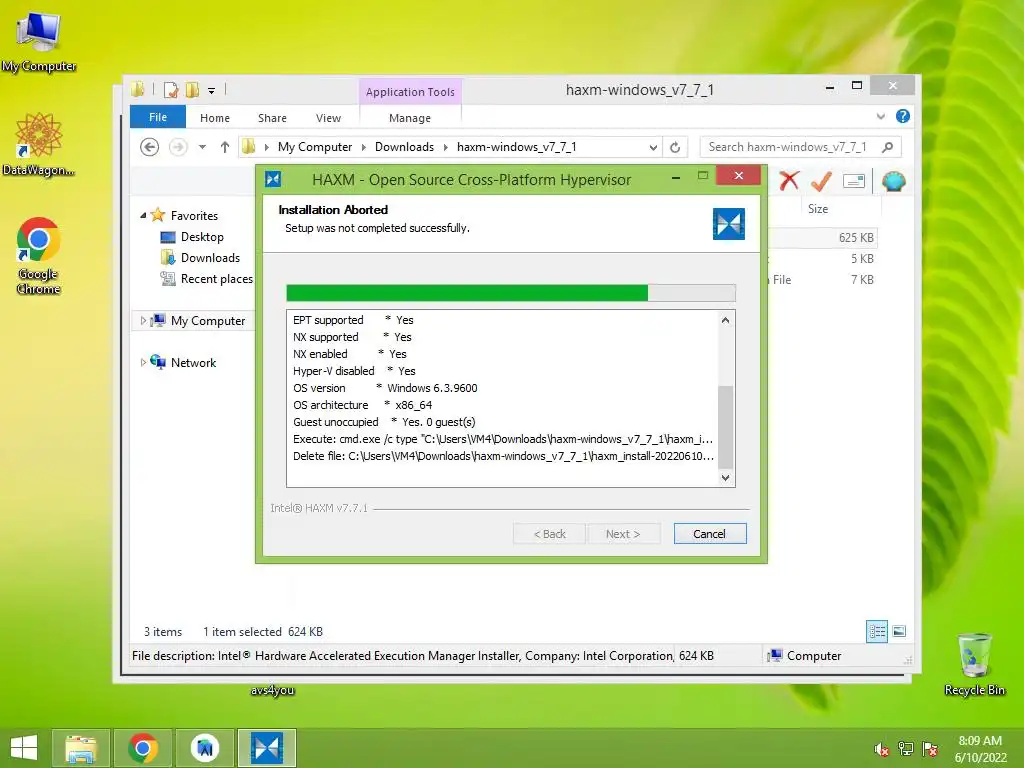
Task: Select the Application Tools contextual tab
Action: (410, 92)
